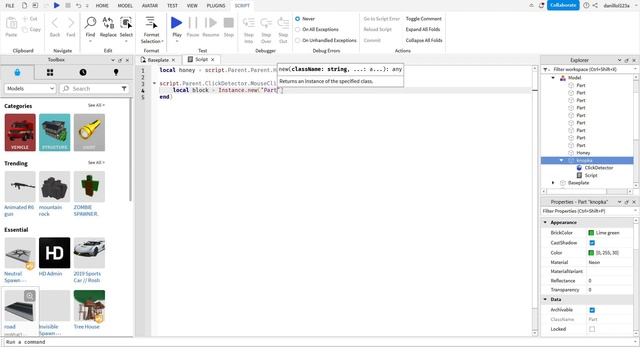Switch to the MODEL ribbon tab
This screenshot has width=640, height=360.
click(125, 6)
